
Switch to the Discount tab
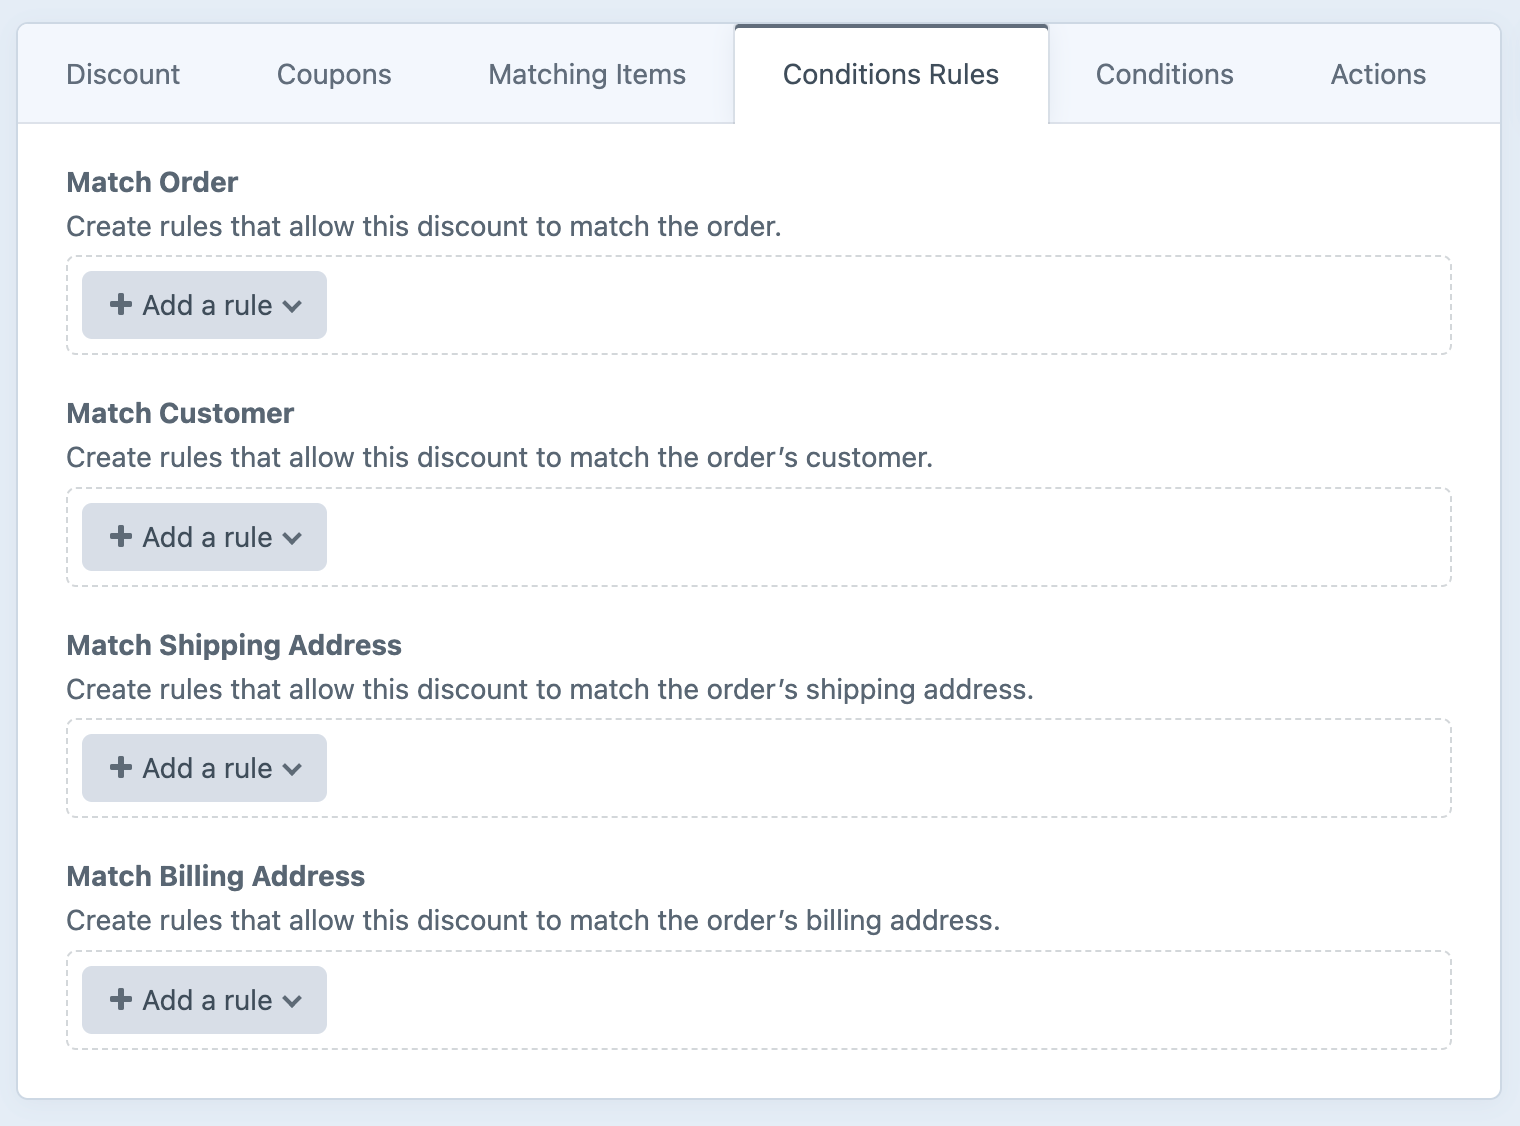pyautogui.click(x=122, y=74)
